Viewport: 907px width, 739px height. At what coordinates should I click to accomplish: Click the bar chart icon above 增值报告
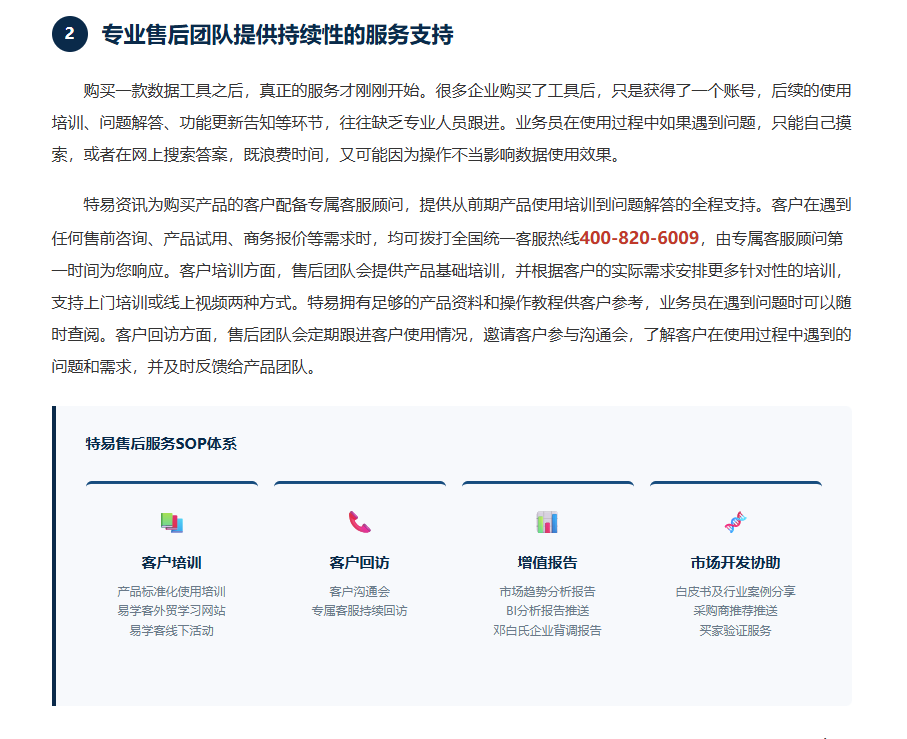pos(547,522)
